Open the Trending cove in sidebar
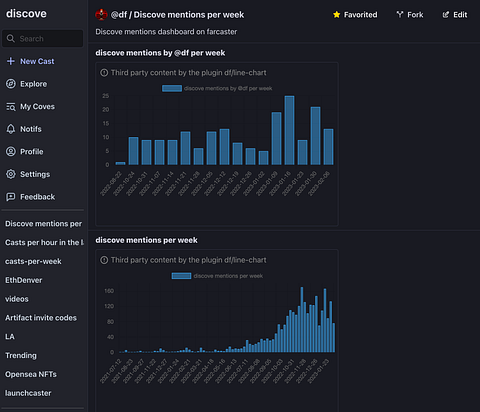The width and height of the screenshot is (480, 412). [21, 356]
